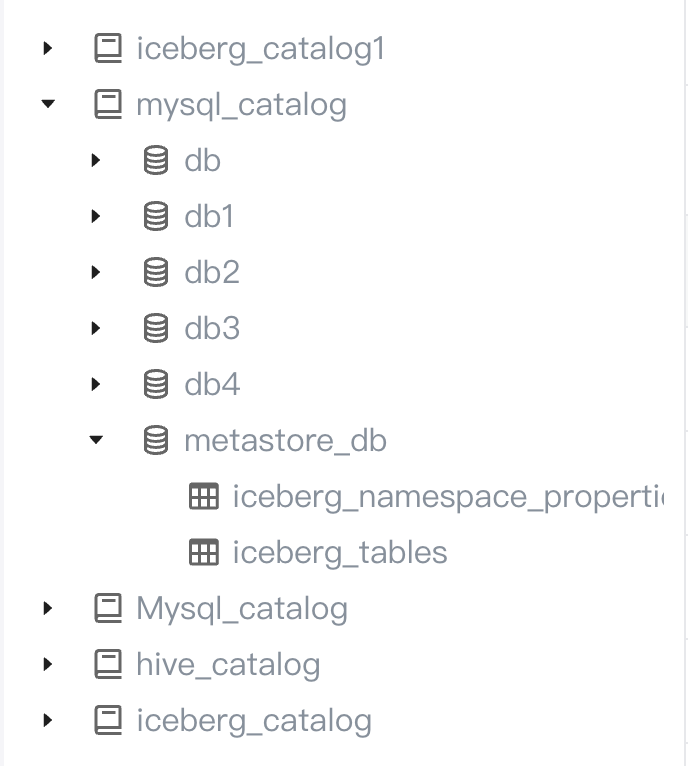
Task: Select the db database label
Action: point(202,160)
